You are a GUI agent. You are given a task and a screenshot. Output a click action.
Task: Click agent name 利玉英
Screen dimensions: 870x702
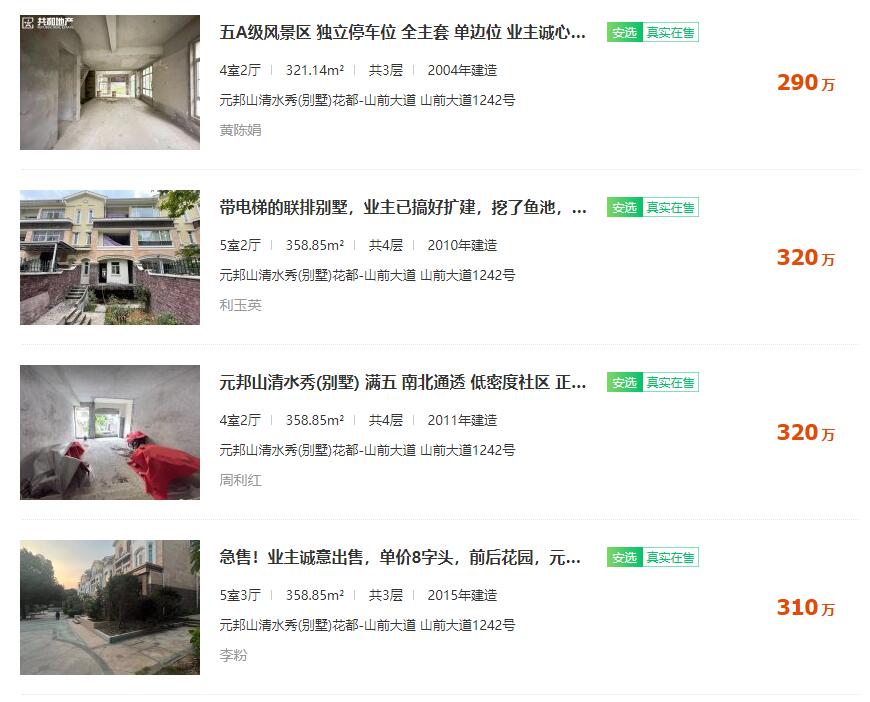pos(240,305)
